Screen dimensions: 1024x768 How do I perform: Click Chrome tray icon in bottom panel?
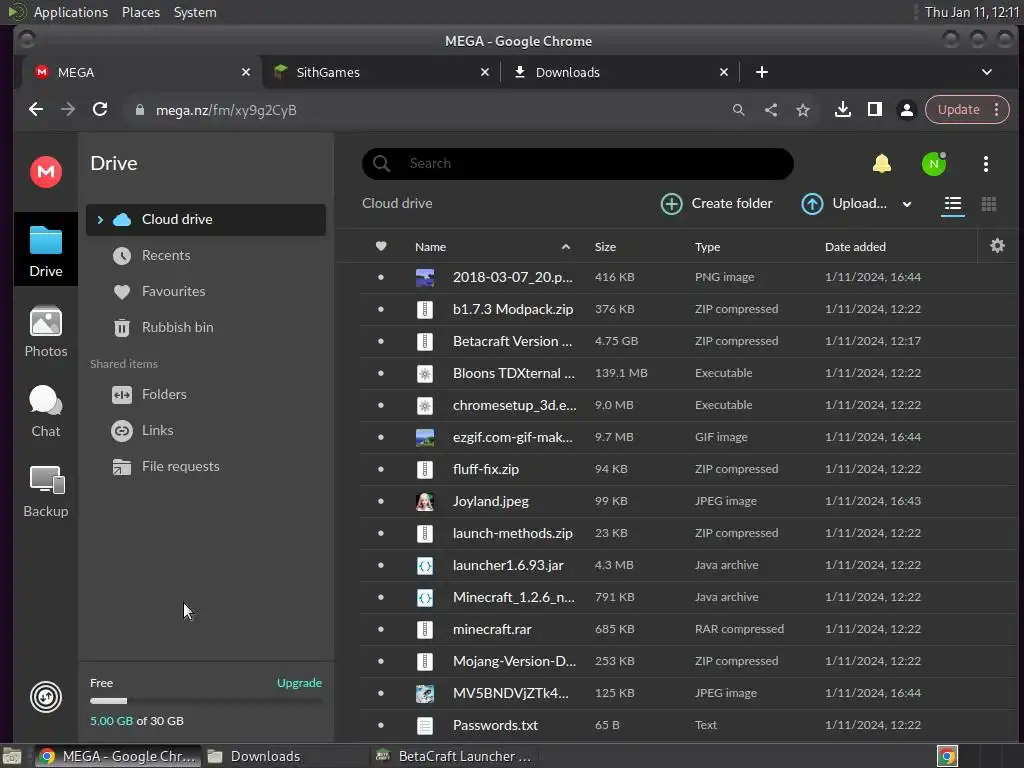[947, 756]
